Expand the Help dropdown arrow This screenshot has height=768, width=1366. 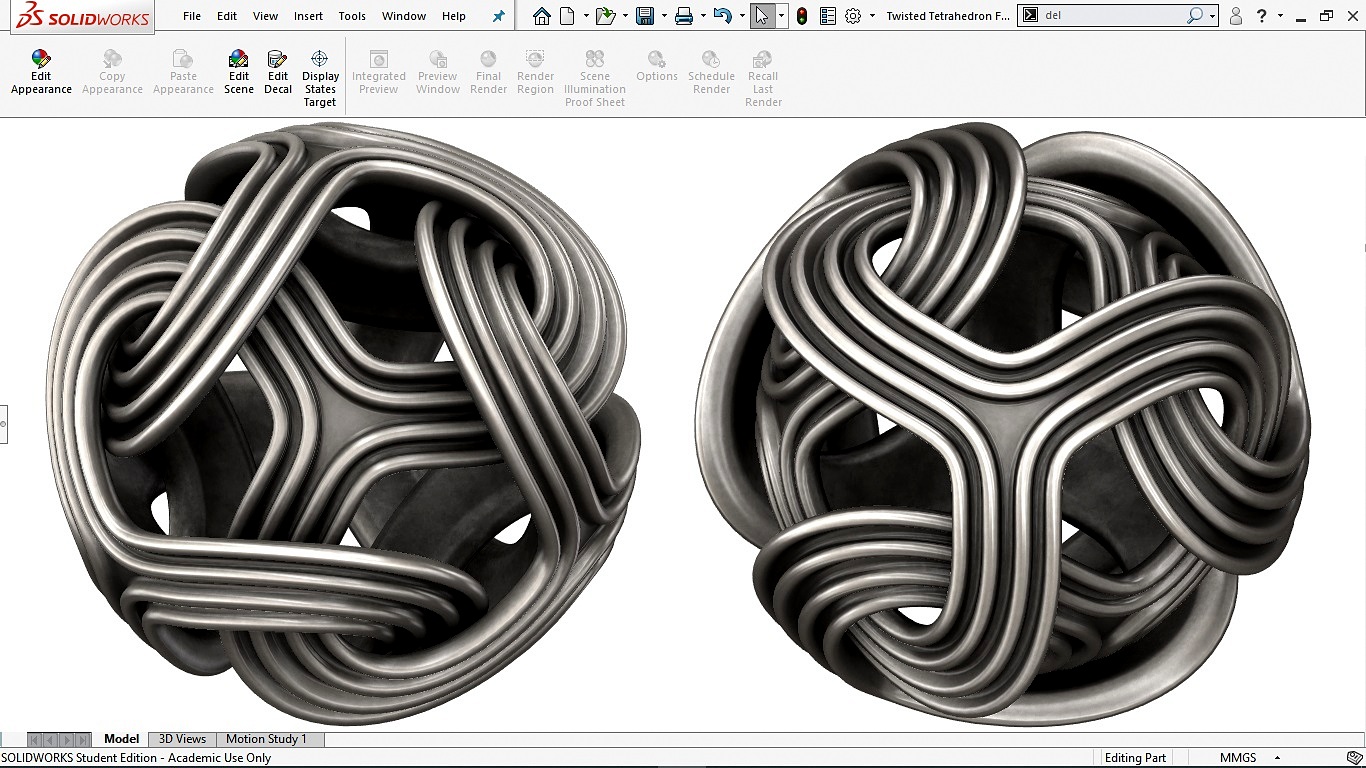1280,16
